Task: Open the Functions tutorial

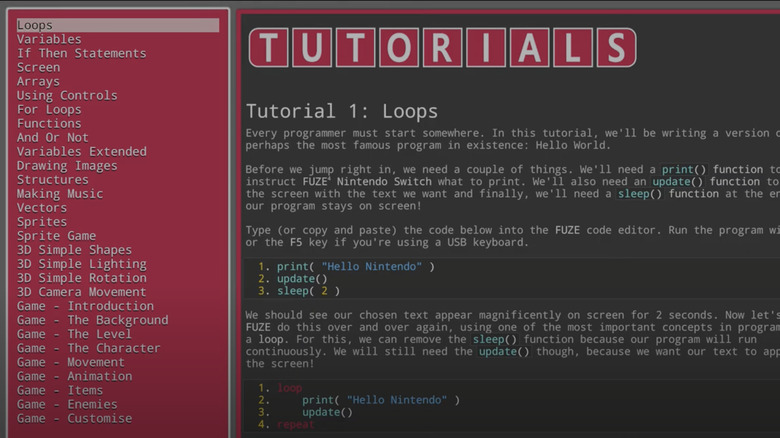Action: pos(49,123)
